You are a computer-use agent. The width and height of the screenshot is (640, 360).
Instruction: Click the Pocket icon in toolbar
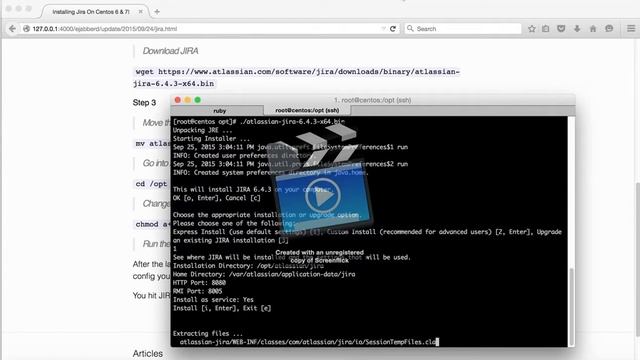click(561, 29)
